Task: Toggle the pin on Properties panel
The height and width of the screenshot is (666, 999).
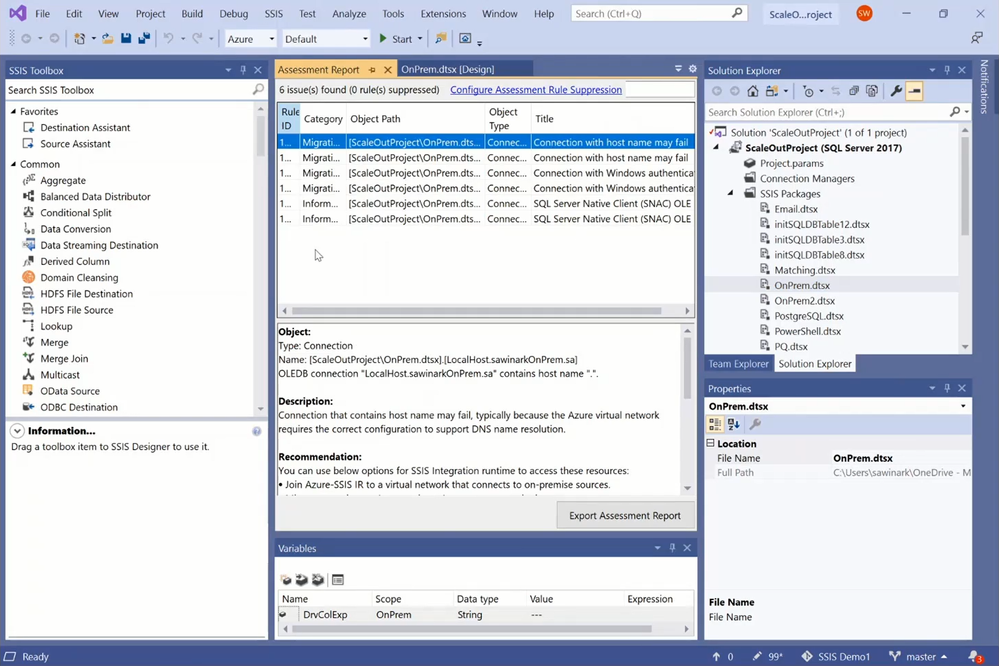Action: click(947, 388)
